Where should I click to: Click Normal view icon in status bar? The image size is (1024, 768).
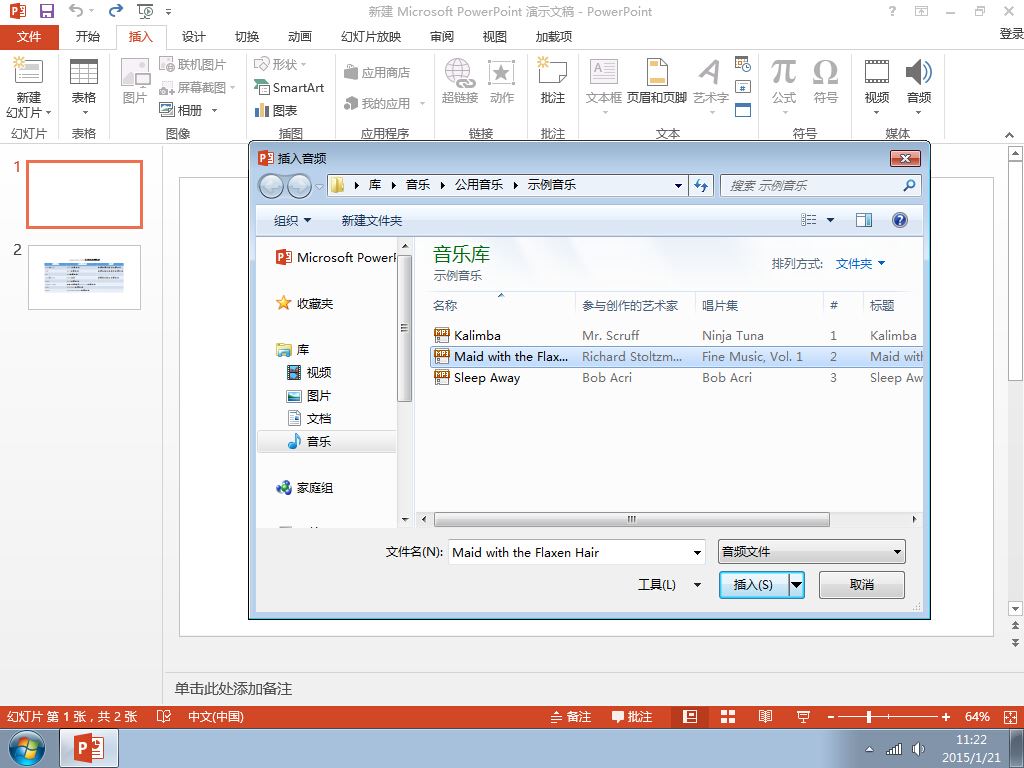(690, 716)
